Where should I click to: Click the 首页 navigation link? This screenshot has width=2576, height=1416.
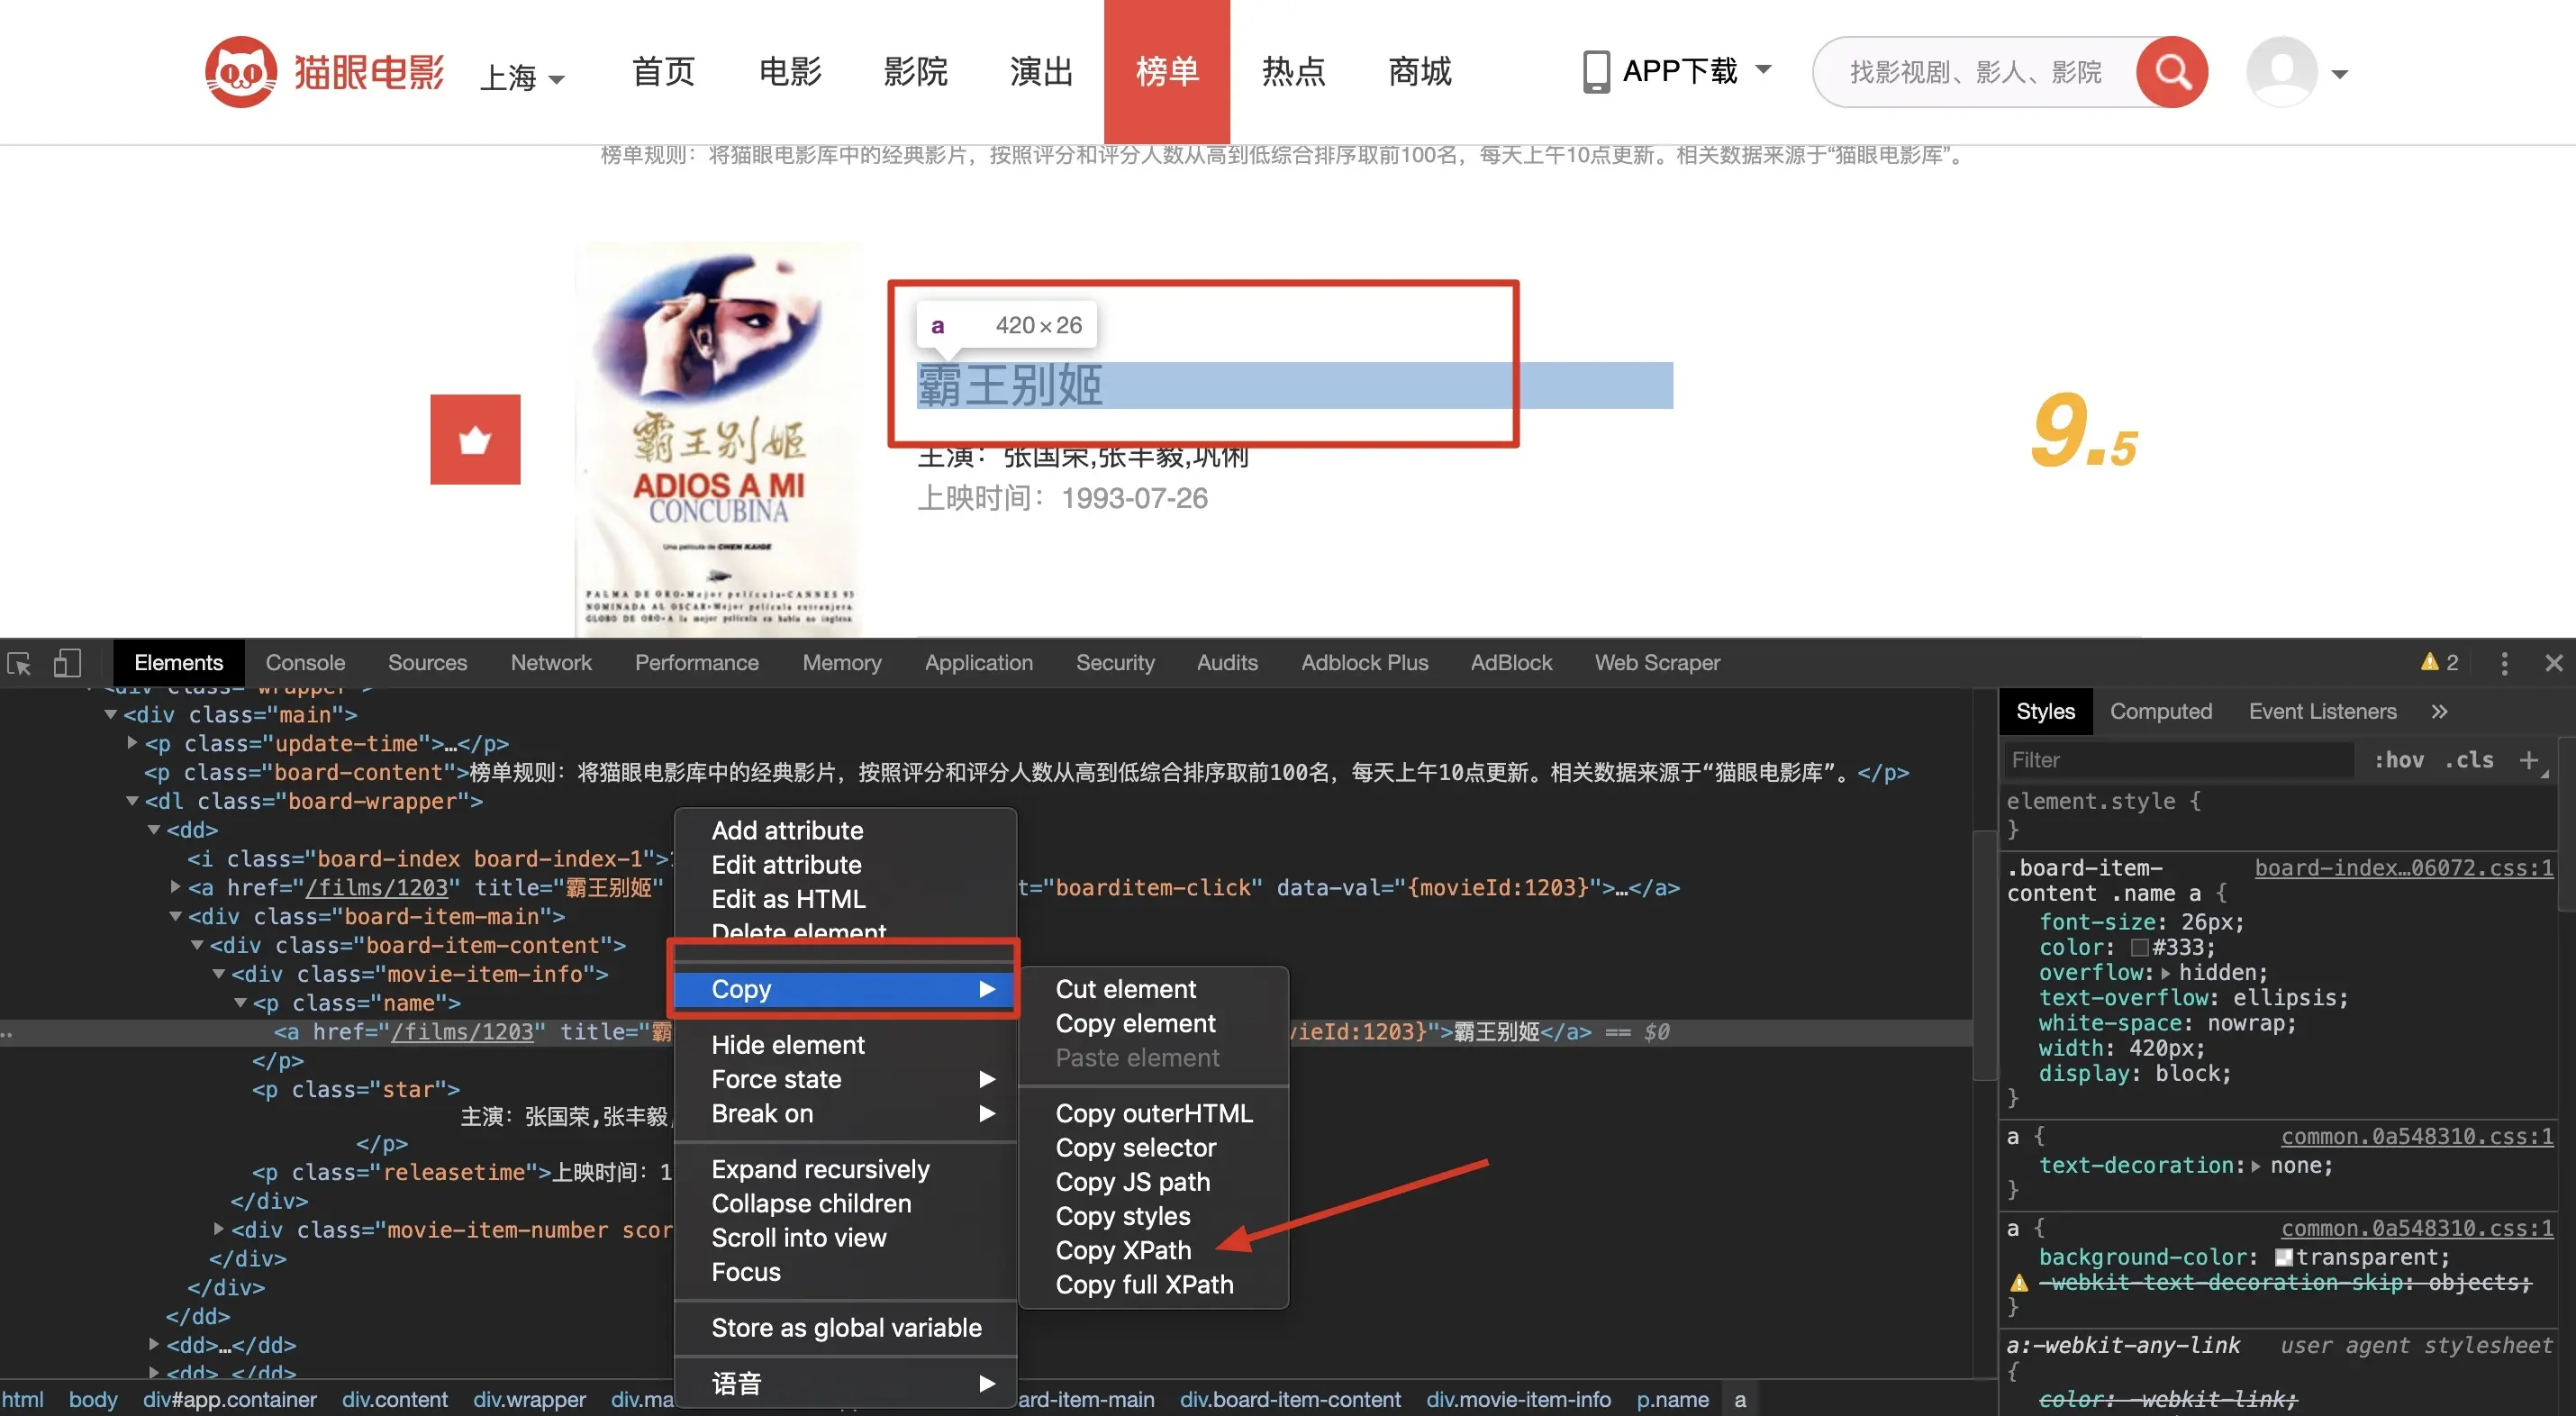click(662, 72)
